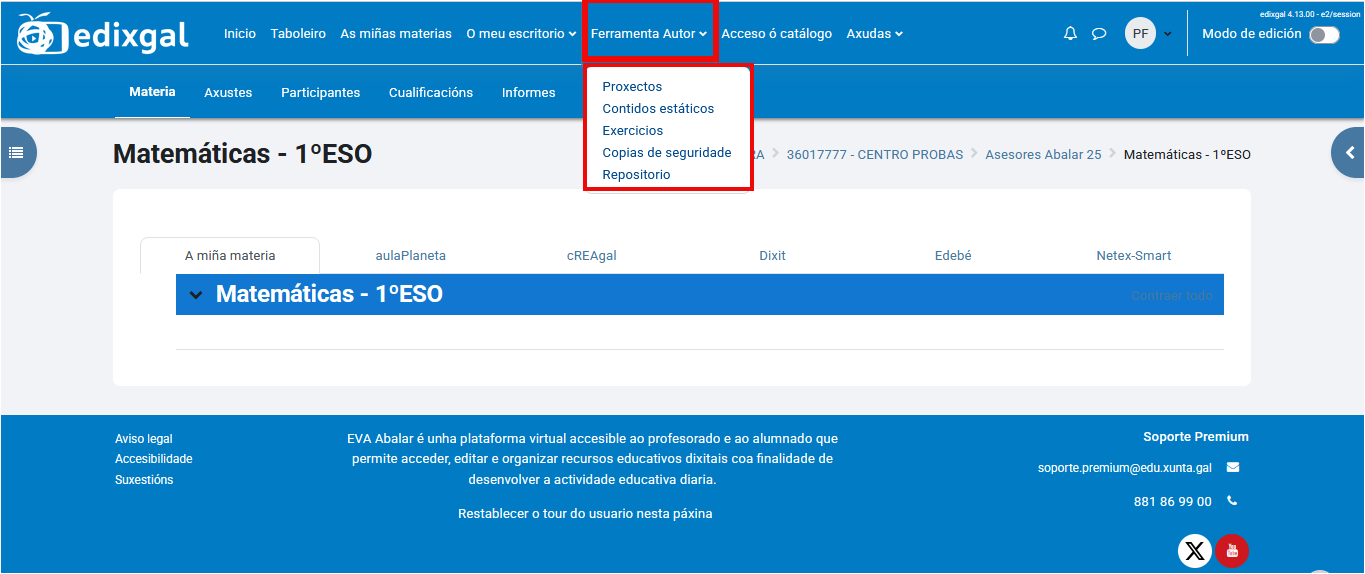Click the edixgal logo
The width and height of the screenshot is (1365, 574).
pyautogui.click(x=103, y=35)
